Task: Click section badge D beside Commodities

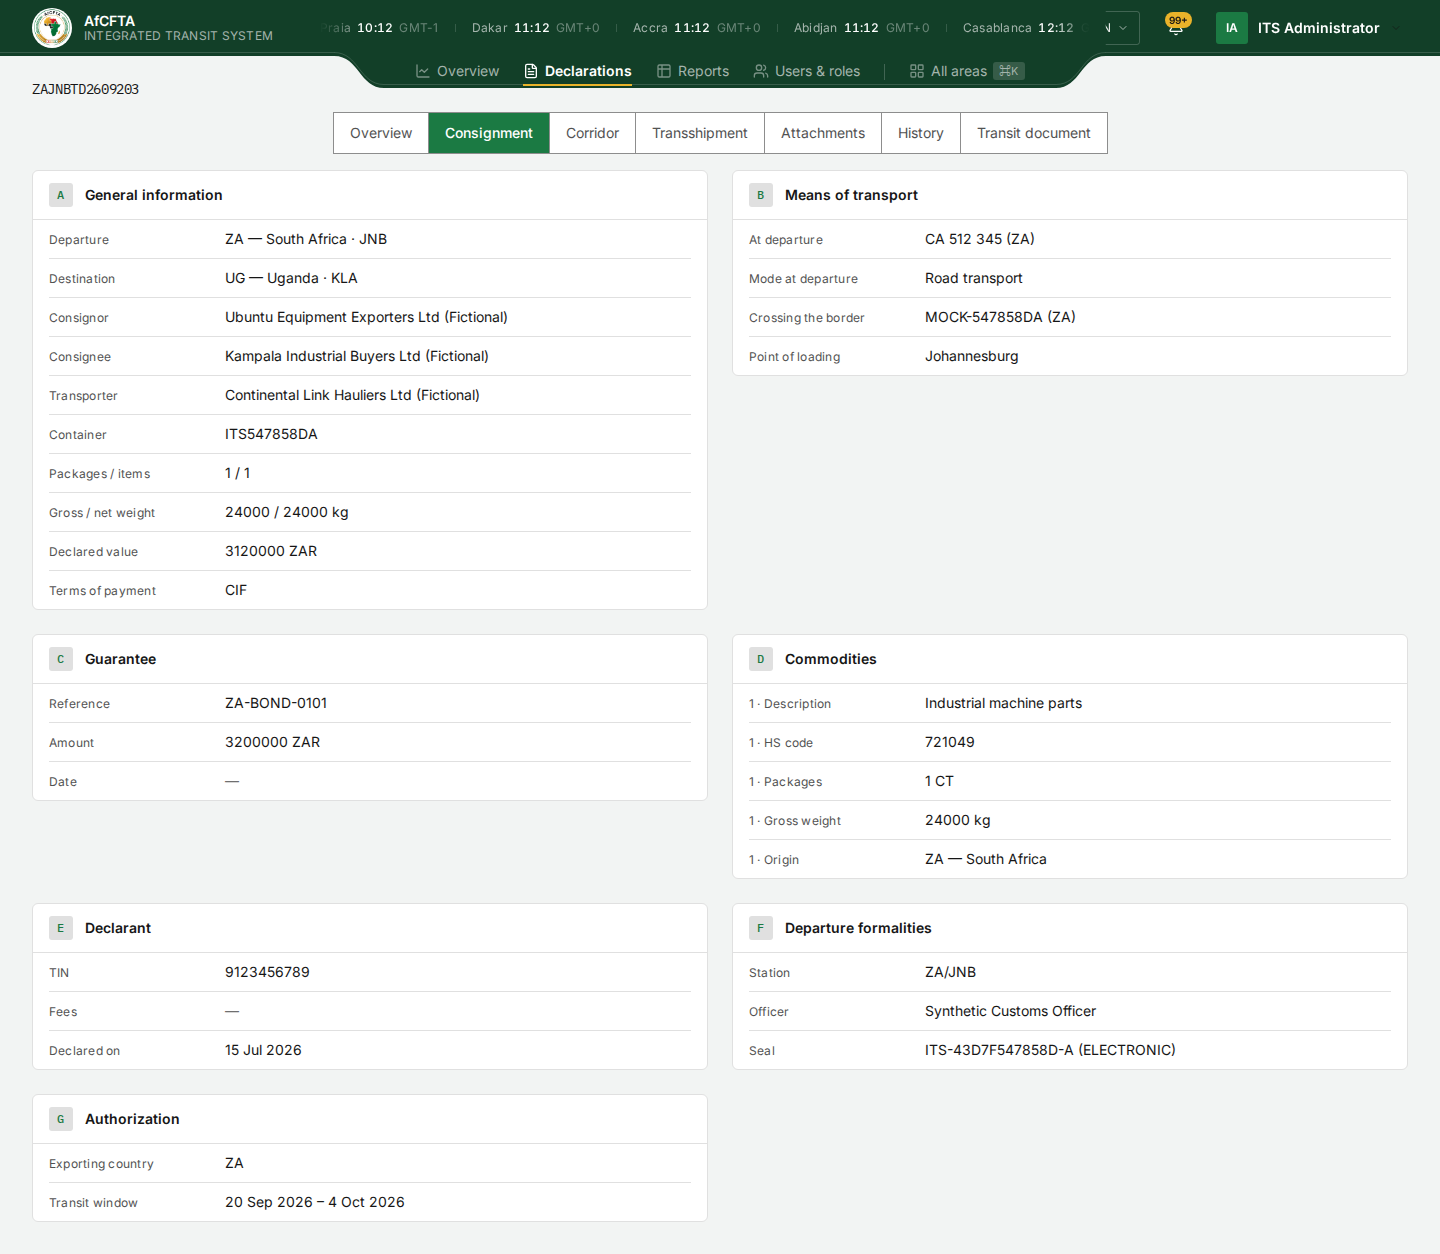Action: [761, 659]
